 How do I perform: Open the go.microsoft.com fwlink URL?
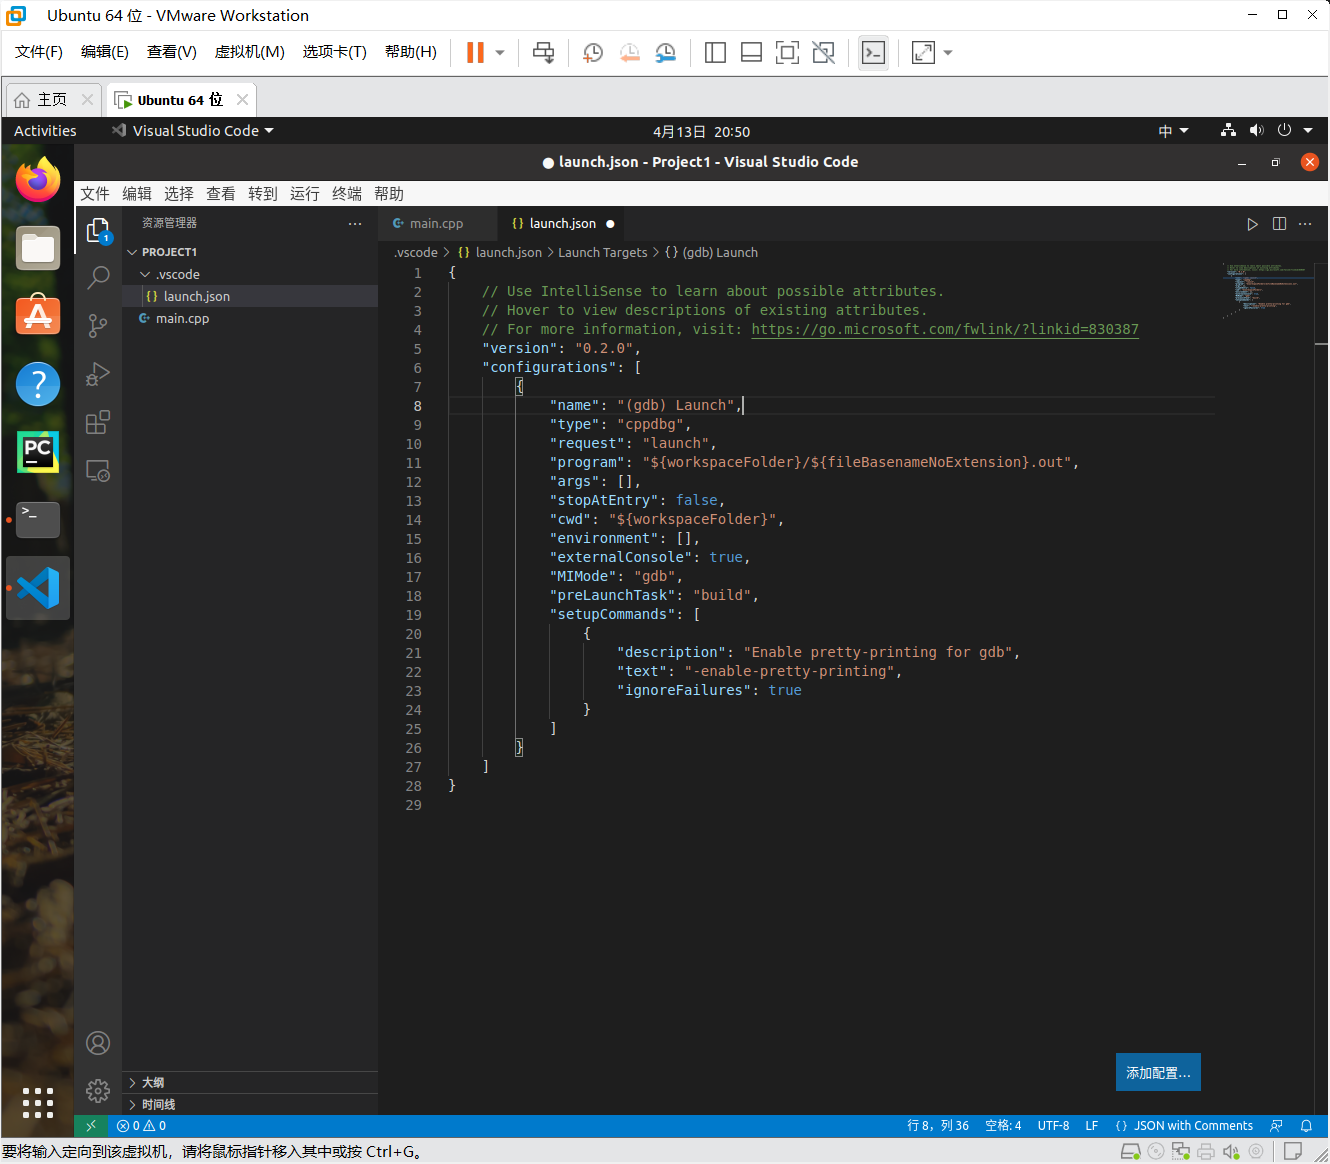point(945,329)
